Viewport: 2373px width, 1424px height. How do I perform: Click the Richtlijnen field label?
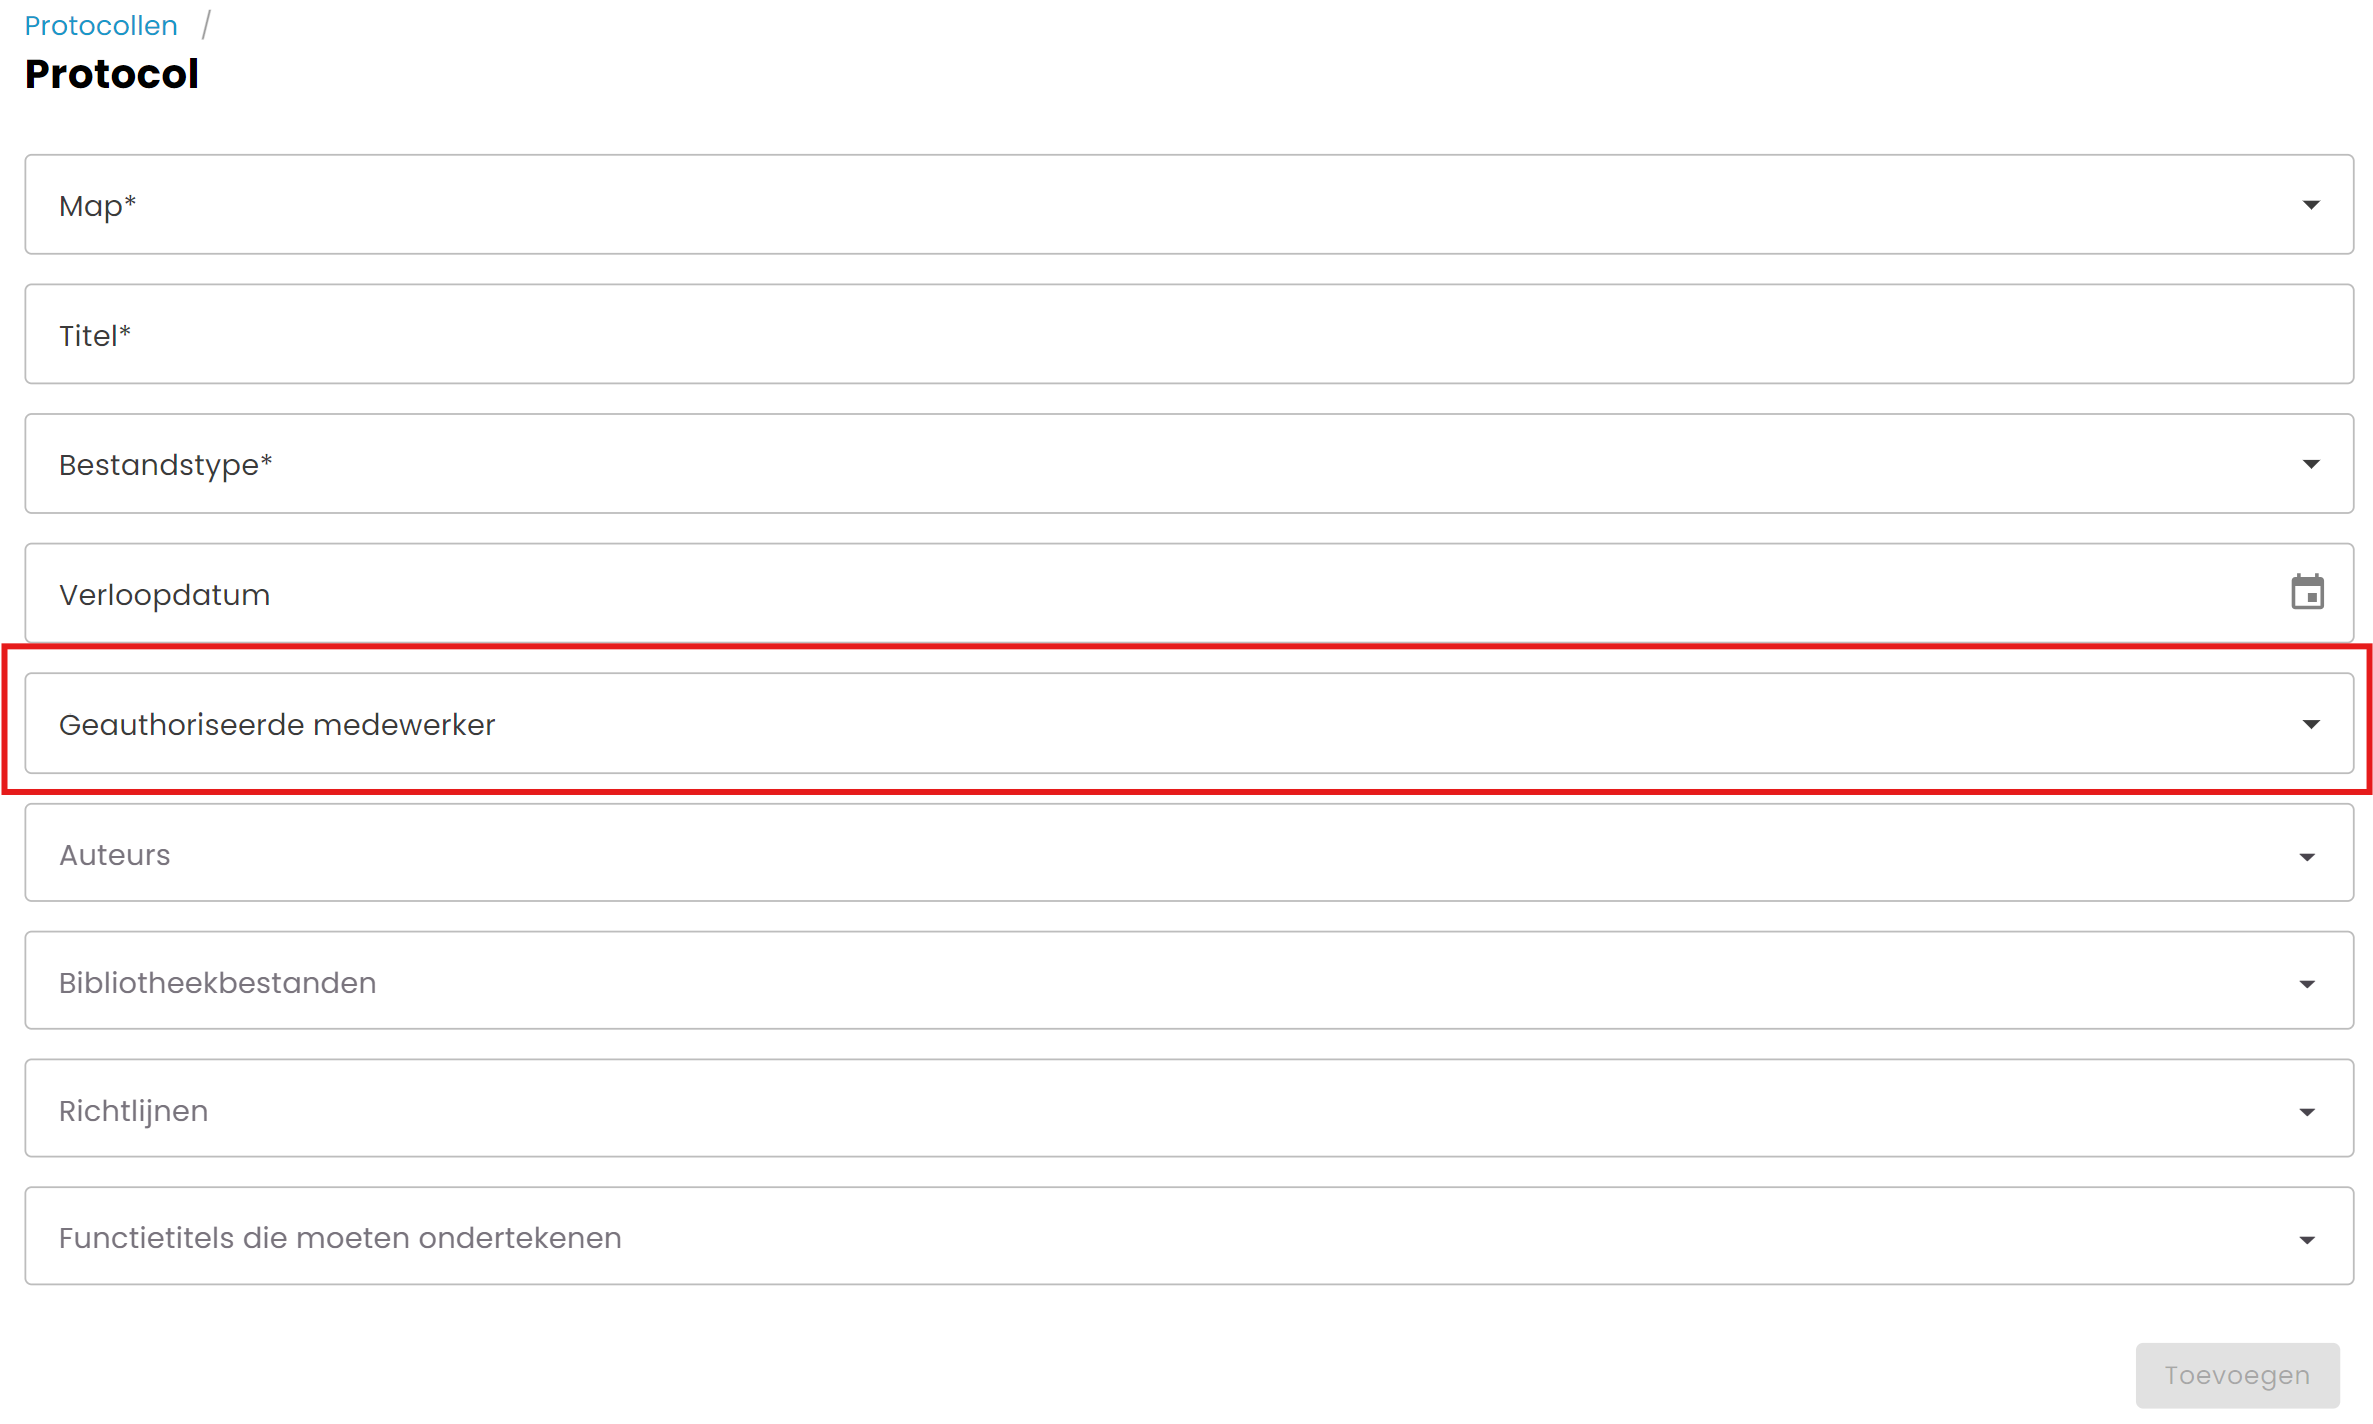(134, 1111)
